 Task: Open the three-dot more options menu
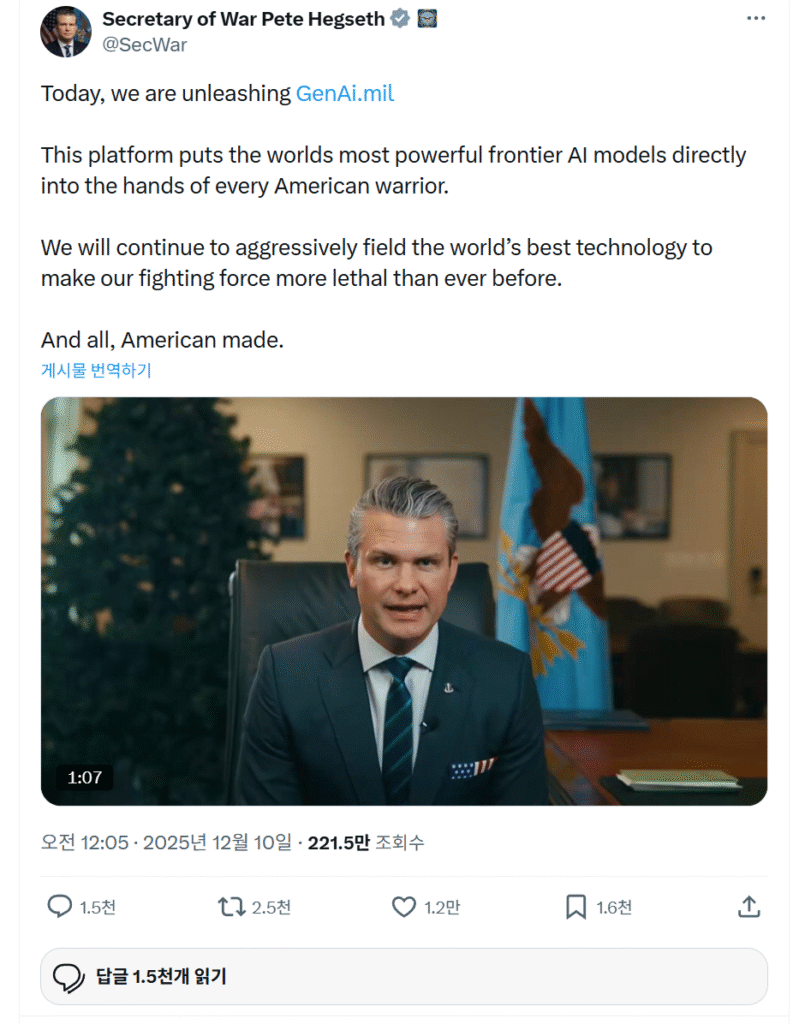(757, 19)
